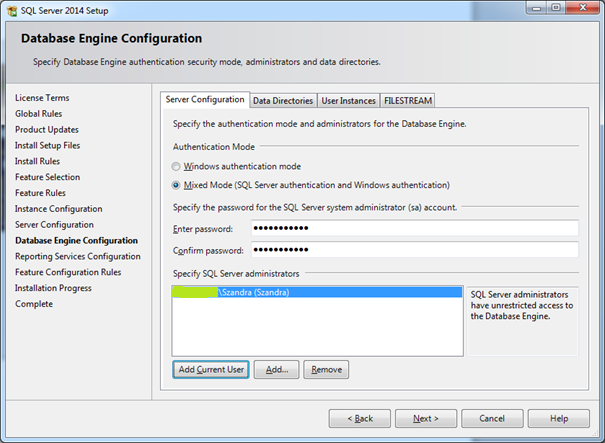Click the Remove button
Image resolution: width=605 pixels, height=443 pixels.
point(326,370)
